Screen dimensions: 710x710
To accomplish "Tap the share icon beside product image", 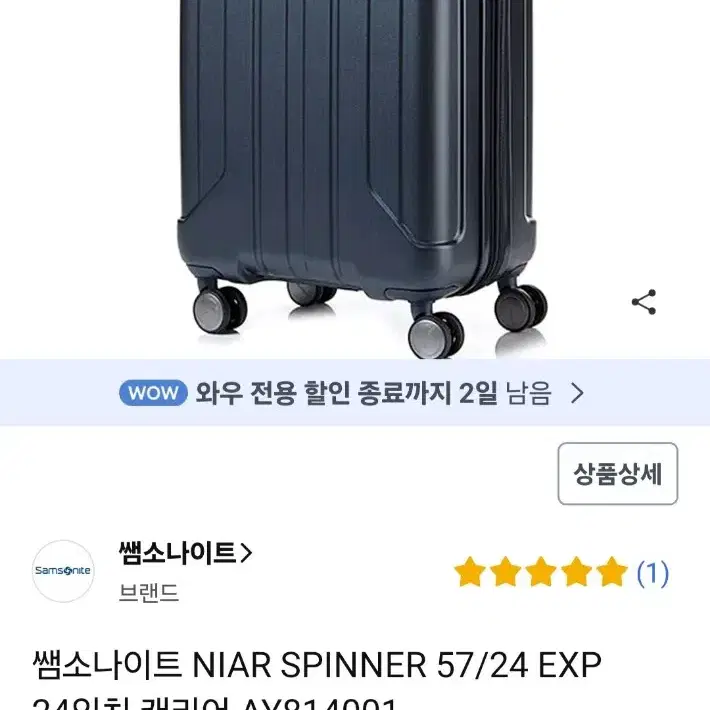I will coord(644,302).
